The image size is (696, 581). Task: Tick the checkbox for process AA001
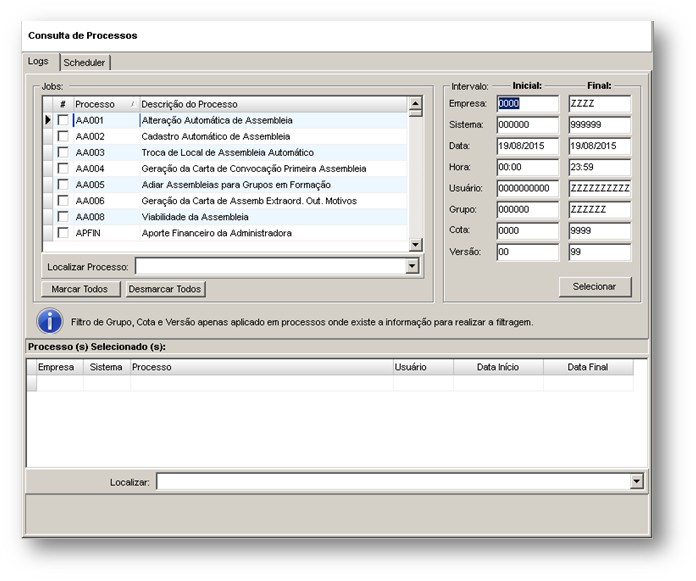[63, 120]
